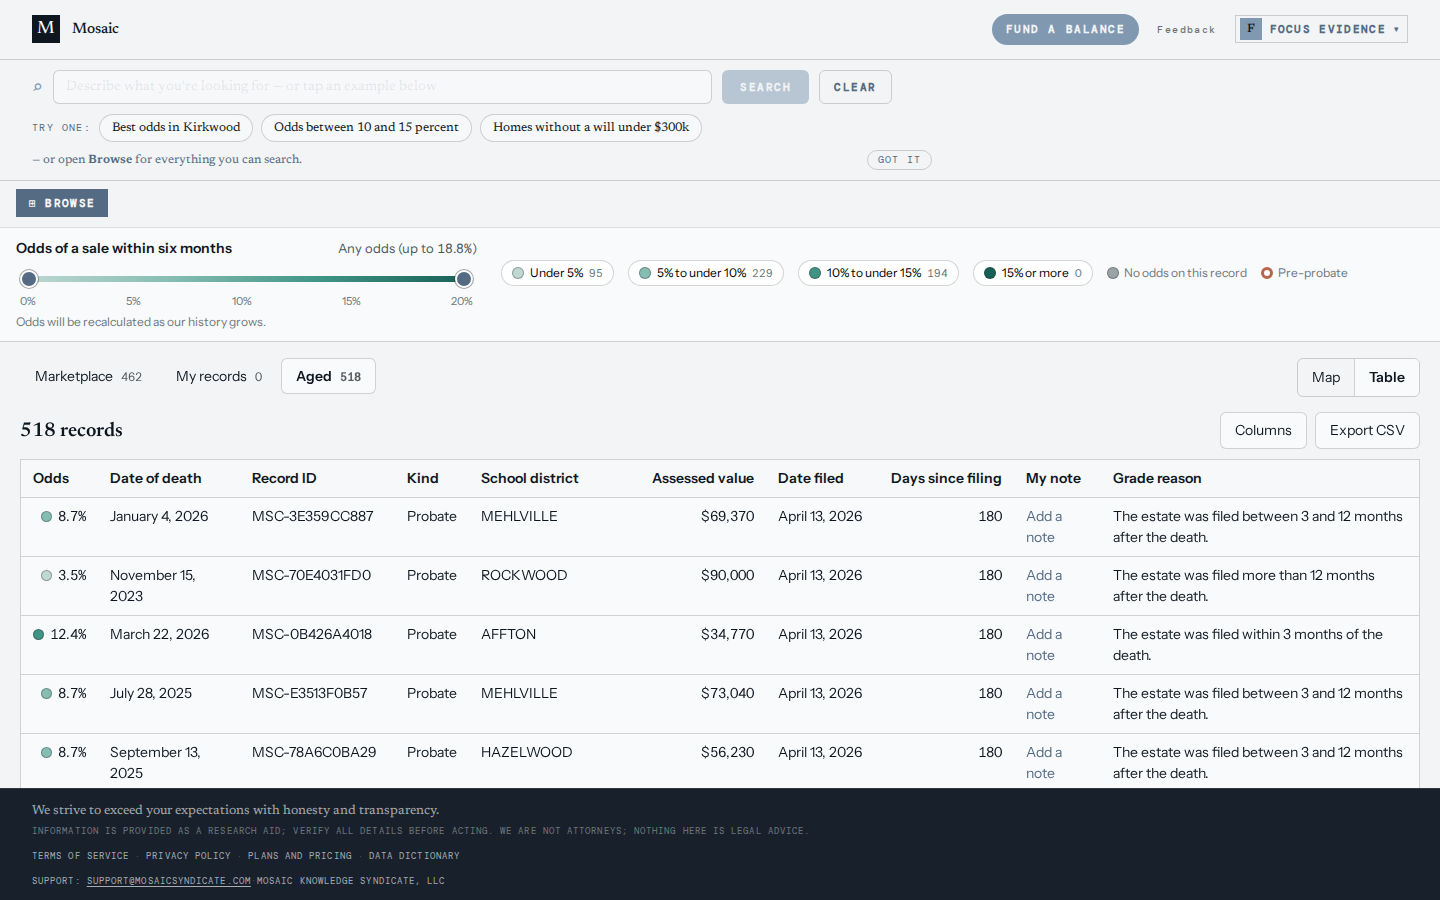Open the Browse panel button
Viewport: 1440px width, 900px height.
[62, 203]
